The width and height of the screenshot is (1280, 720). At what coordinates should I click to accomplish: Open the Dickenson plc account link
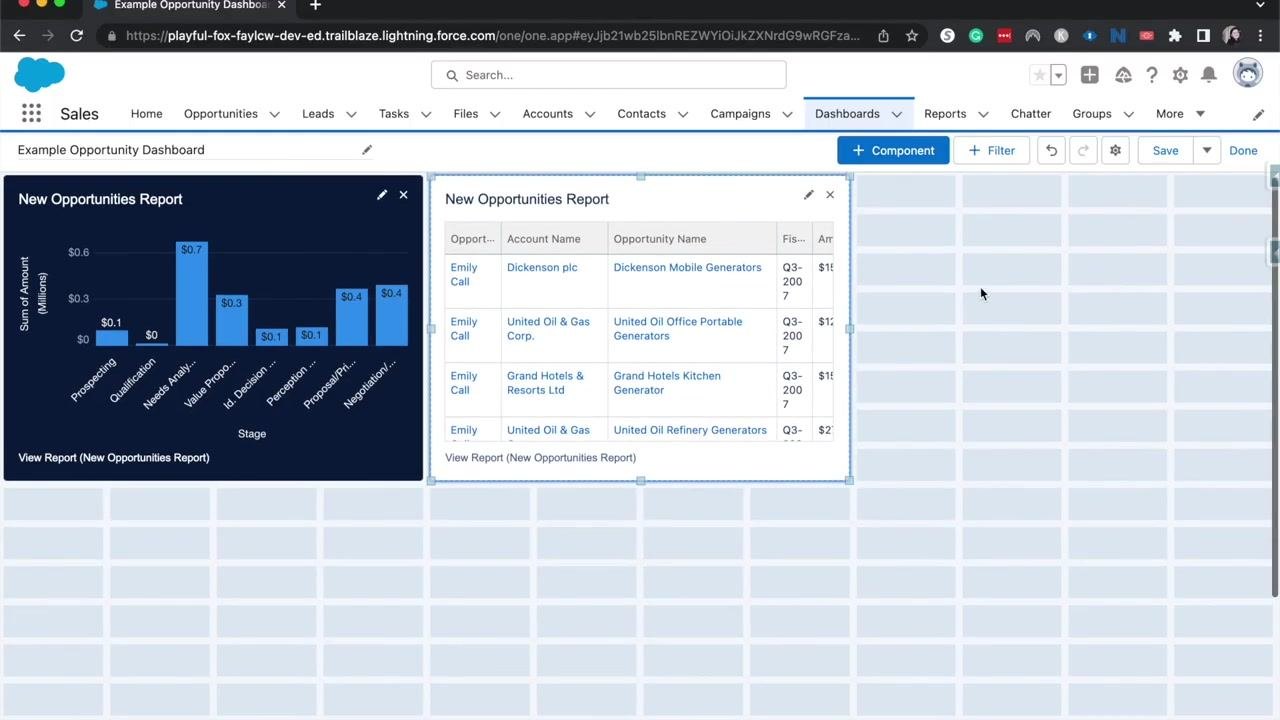point(542,268)
